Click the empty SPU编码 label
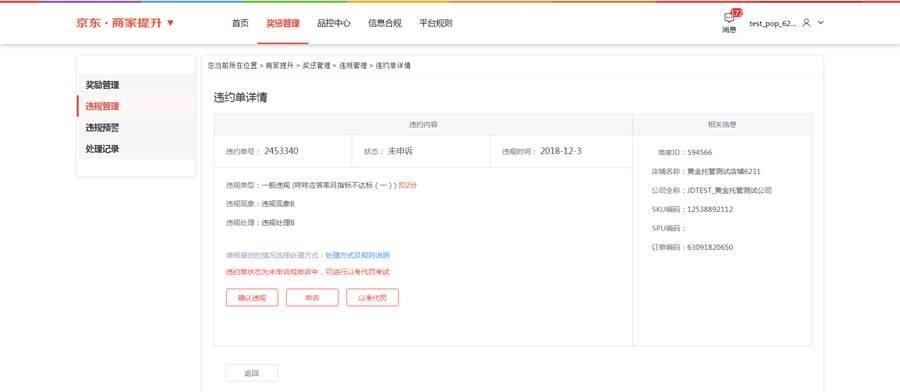 coord(669,228)
